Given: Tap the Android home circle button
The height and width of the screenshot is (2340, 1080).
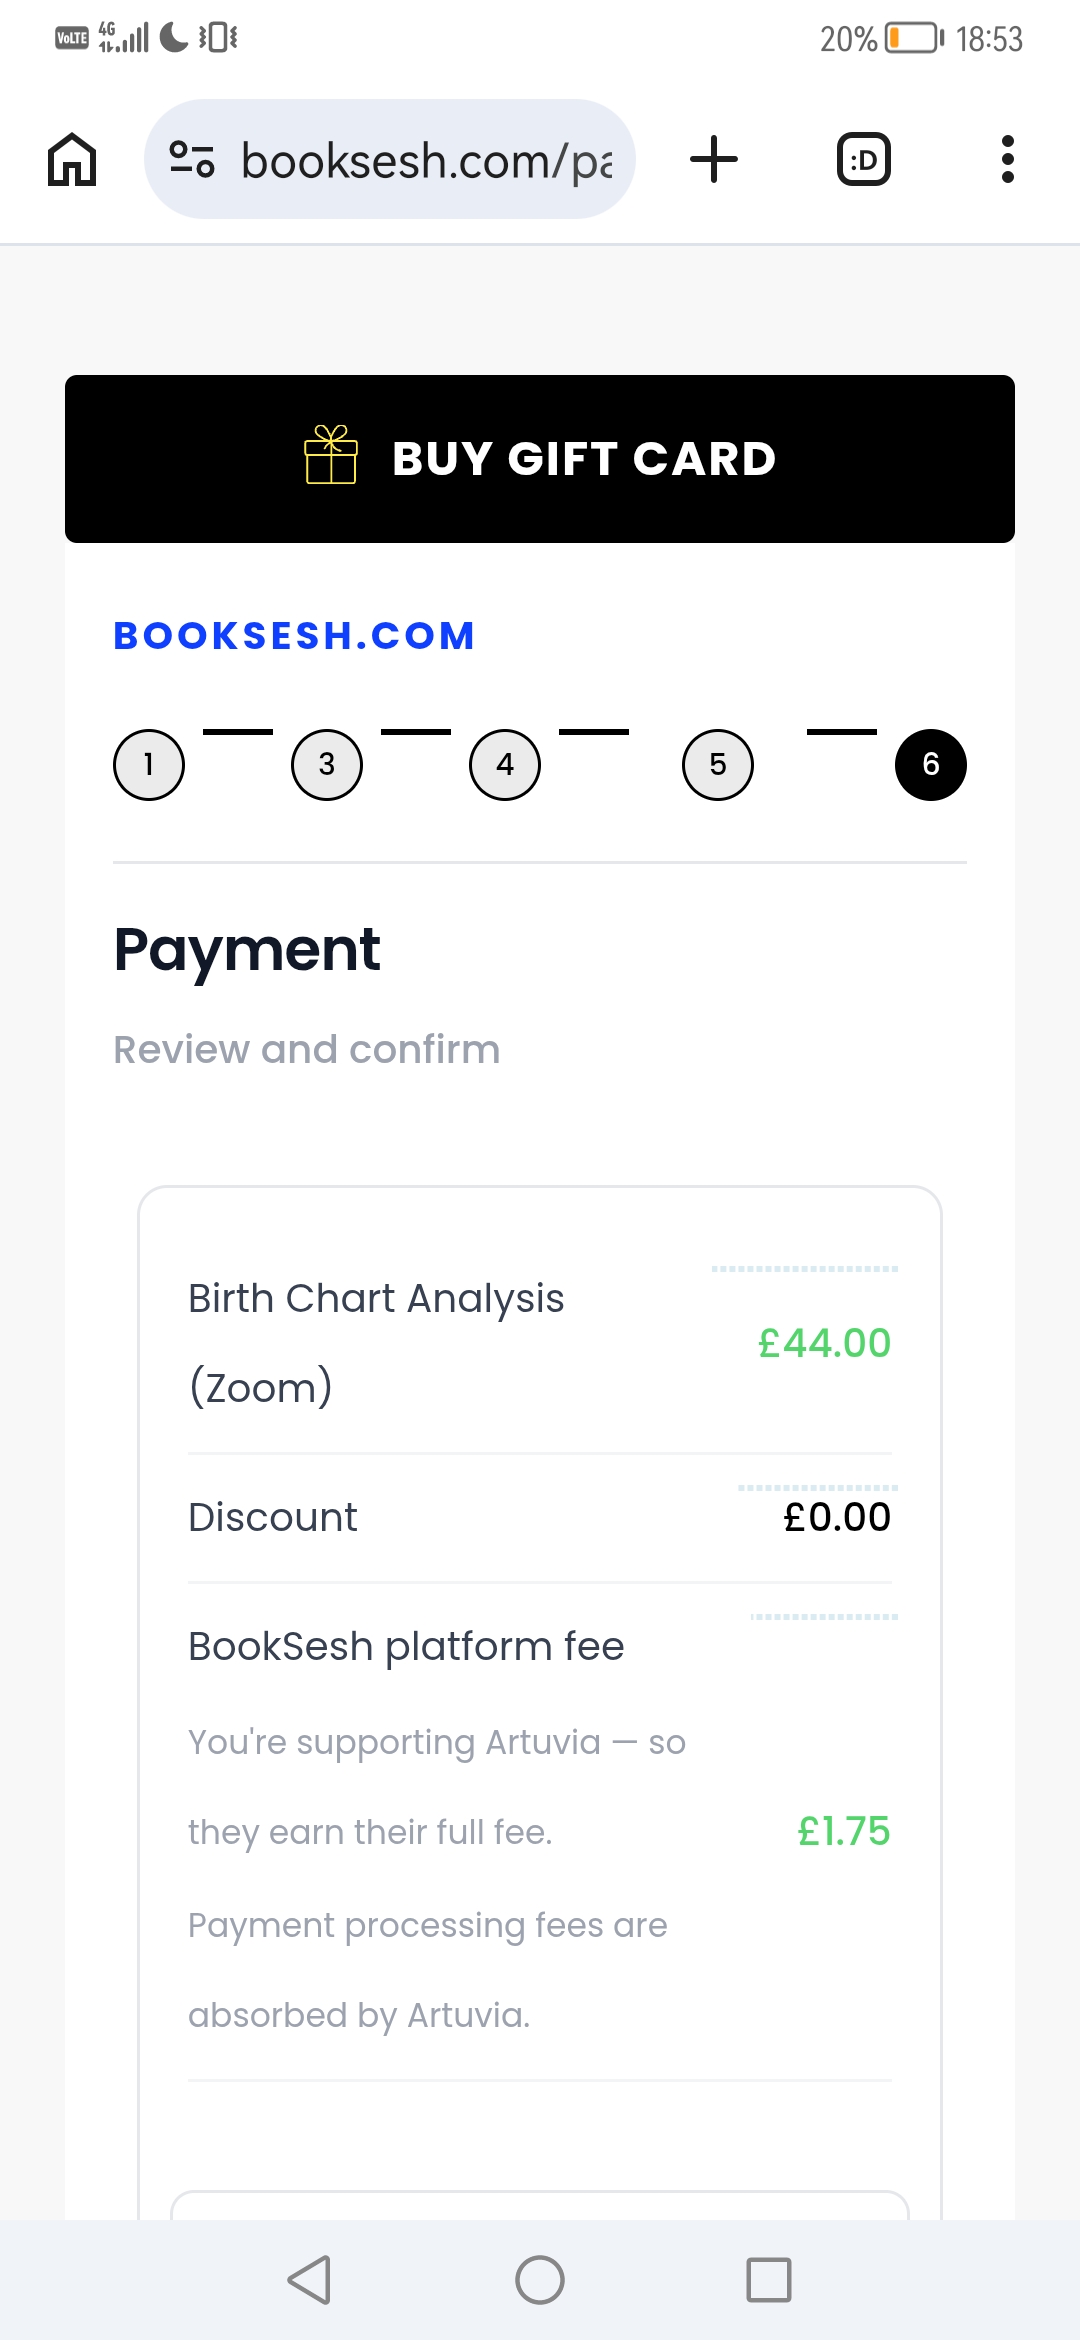Looking at the screenshot, I should click(x=540, y=2280).
